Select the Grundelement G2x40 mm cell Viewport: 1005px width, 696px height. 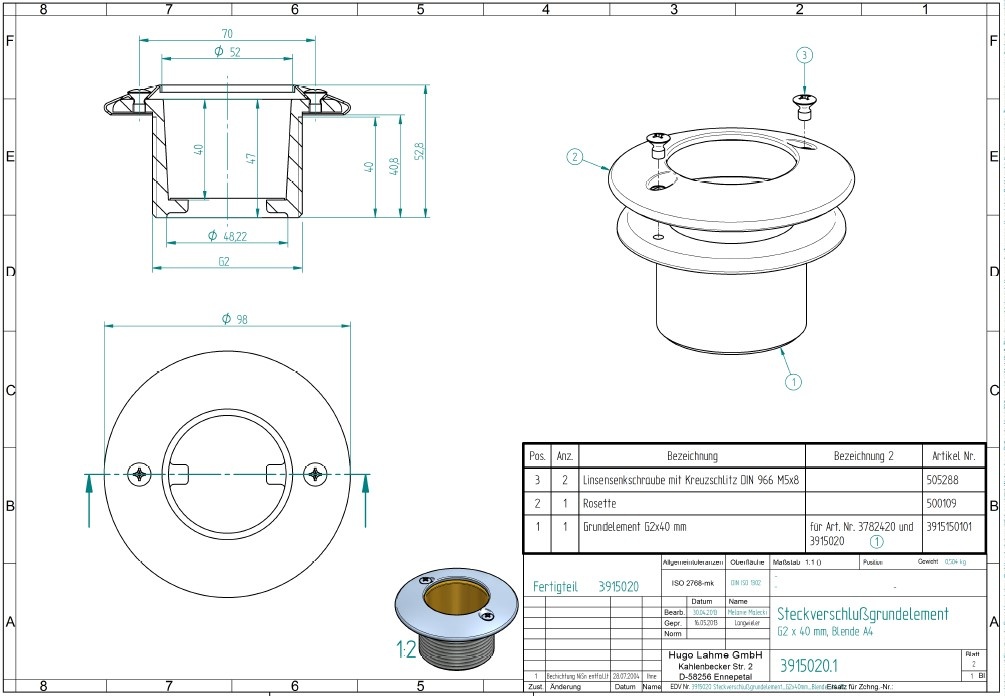coord(635,527)
